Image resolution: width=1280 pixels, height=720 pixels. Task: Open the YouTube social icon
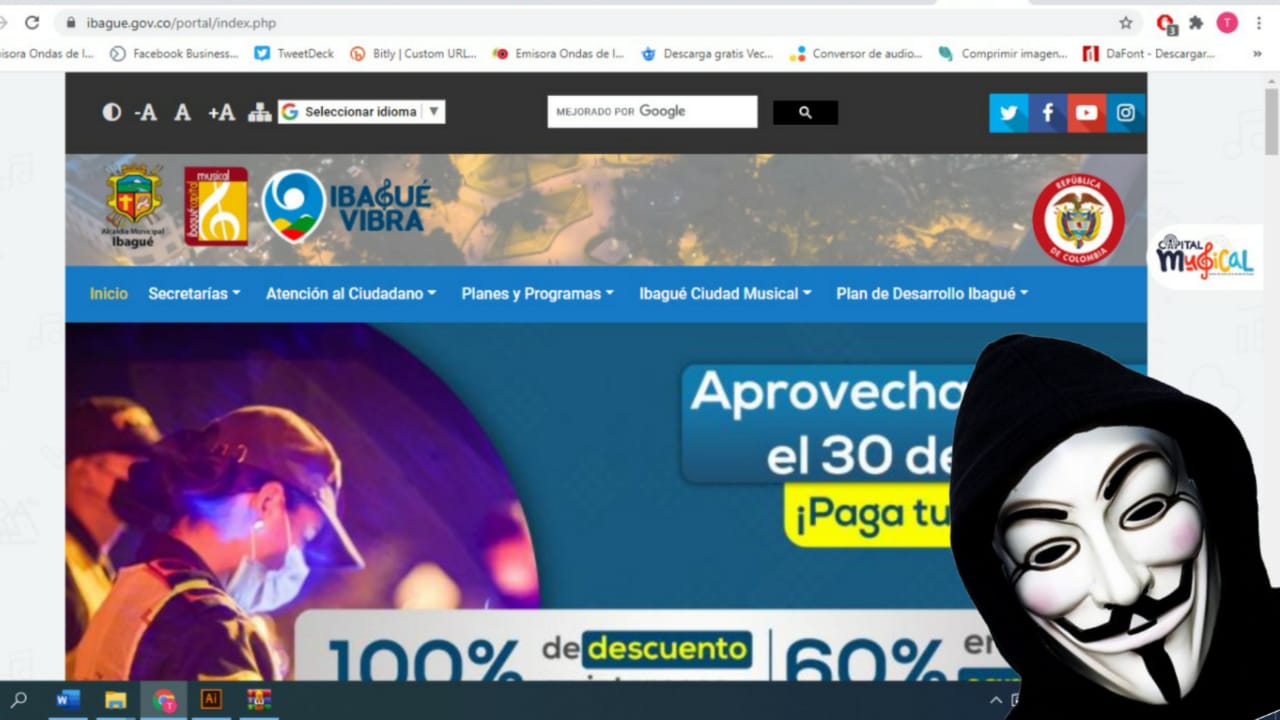pyautogui.click(x=1086, y=113)
